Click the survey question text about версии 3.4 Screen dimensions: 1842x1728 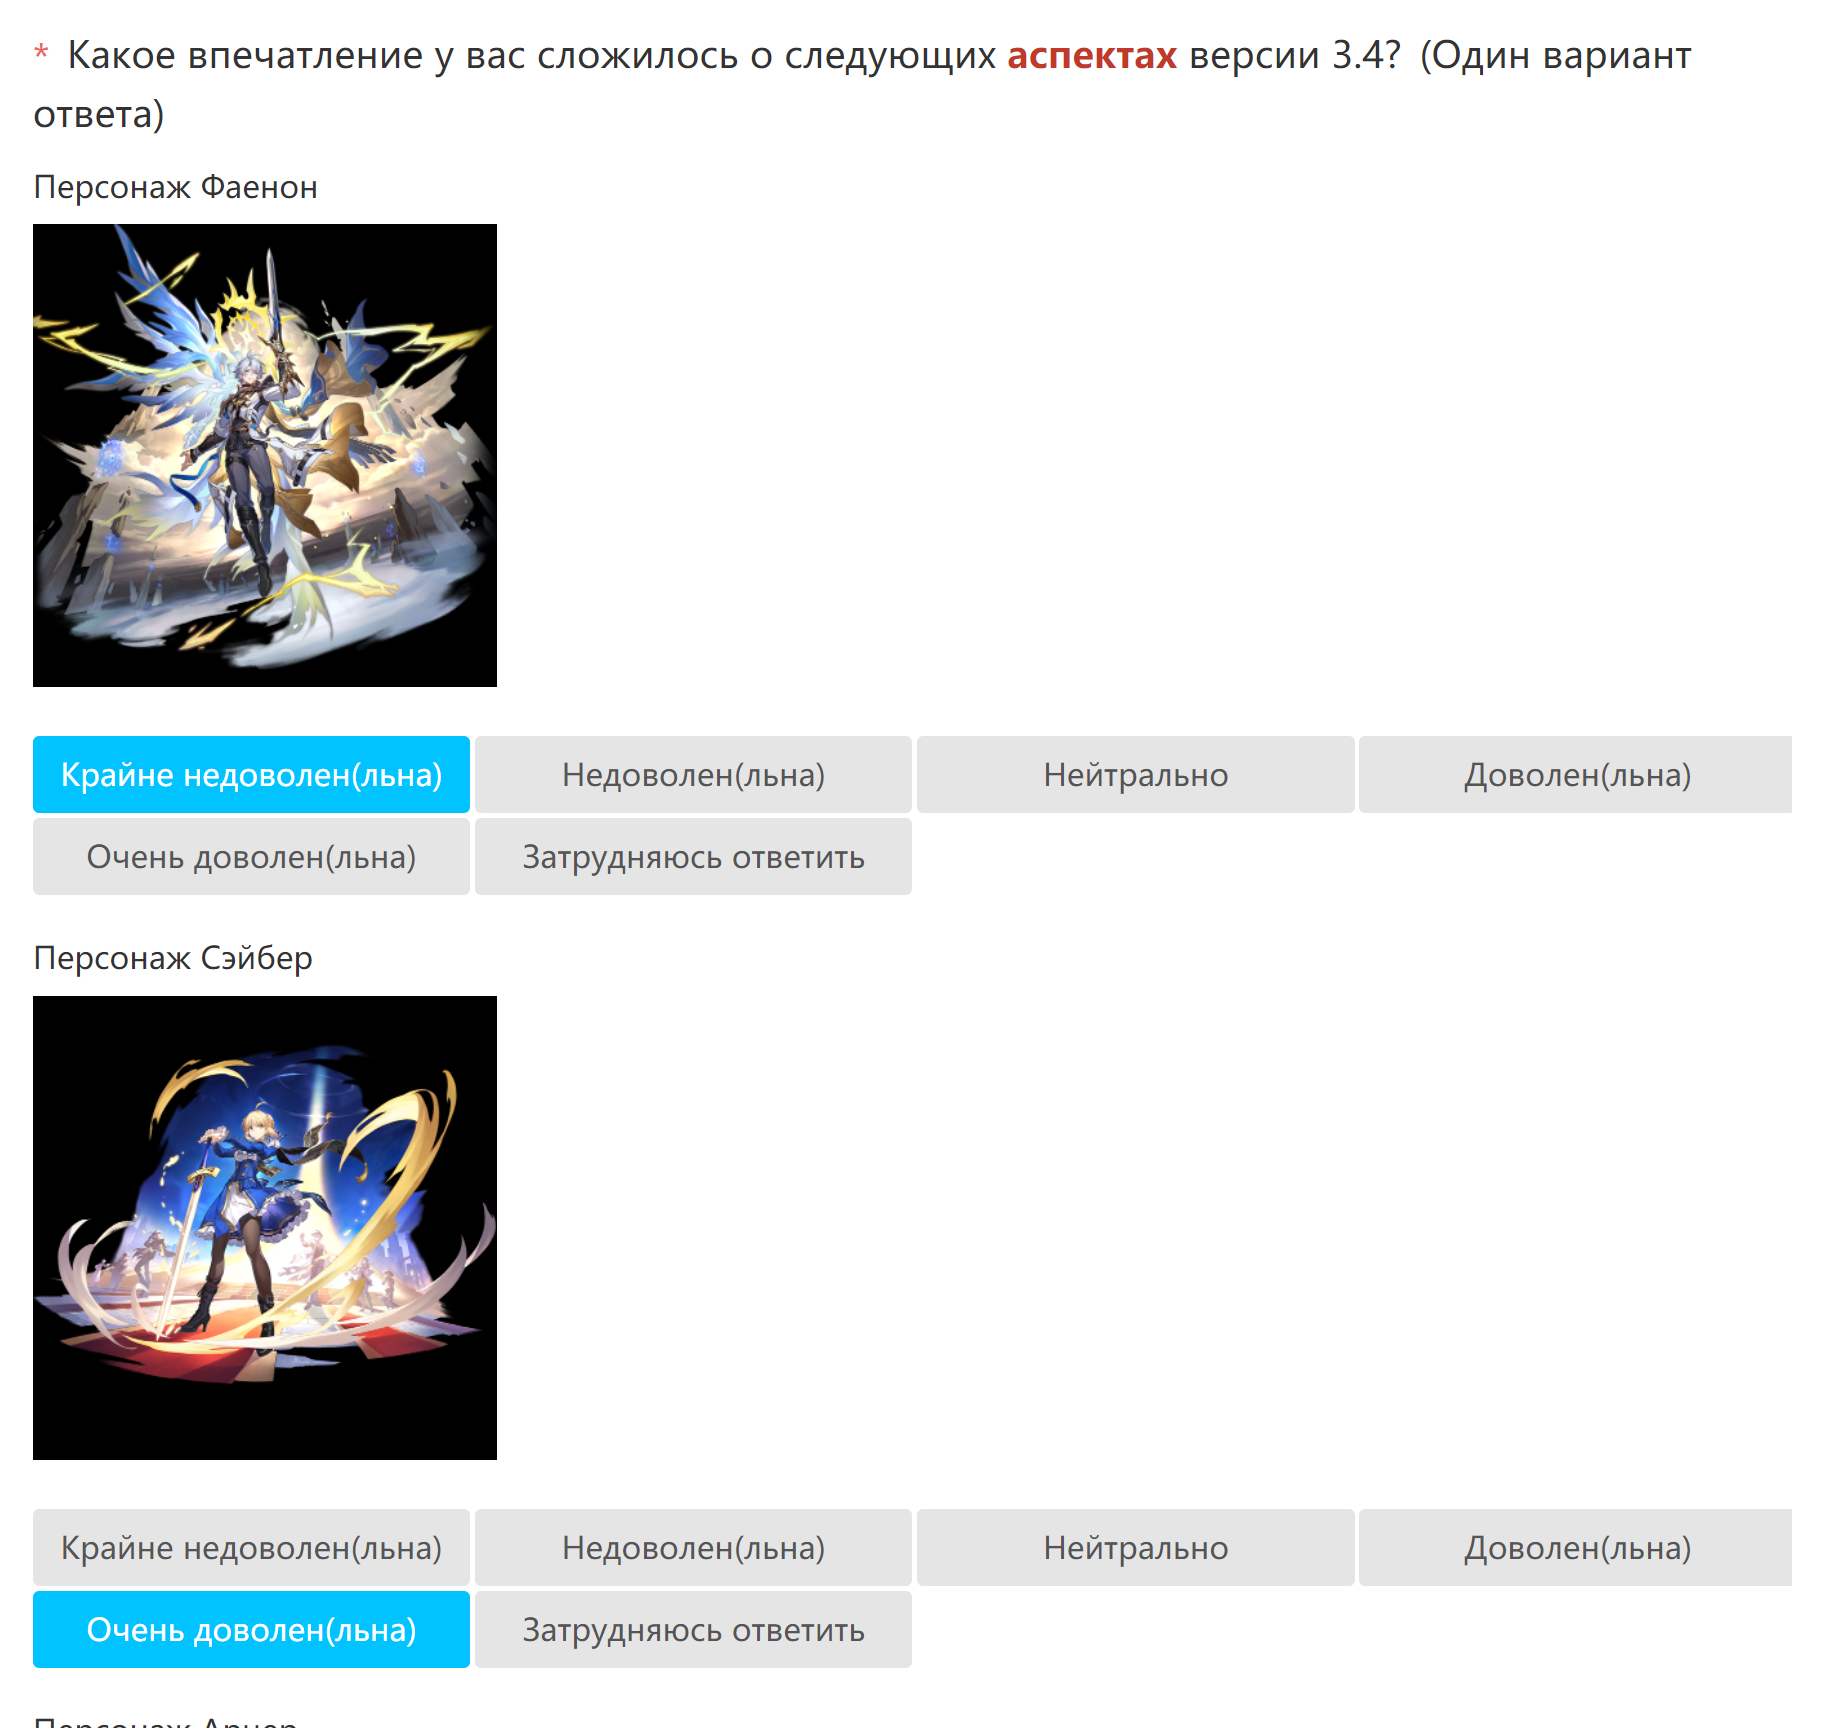862,84
